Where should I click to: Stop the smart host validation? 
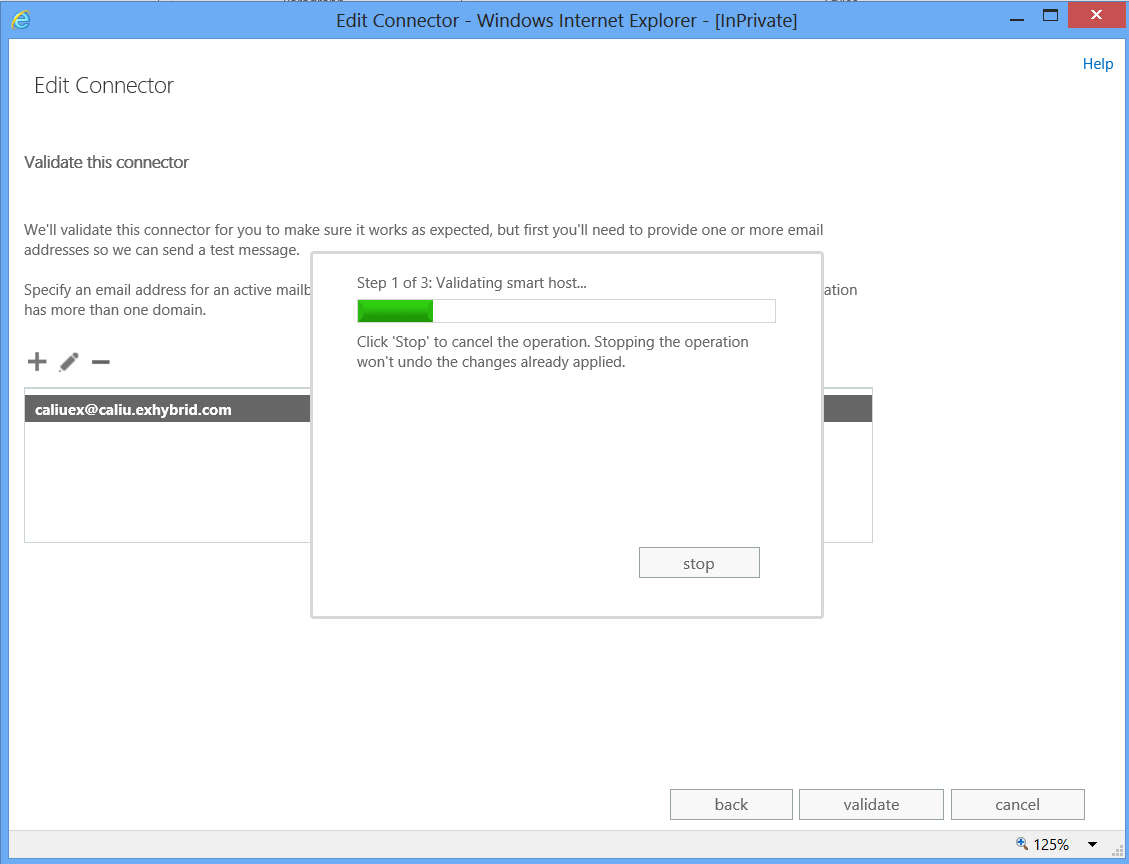point(699,562)
